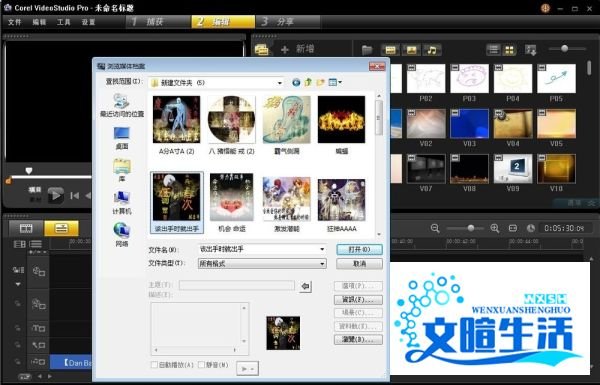Select file thumbnail 机会 命运
The width and height of the screenshot is (600, 385).
click(232, 202)
